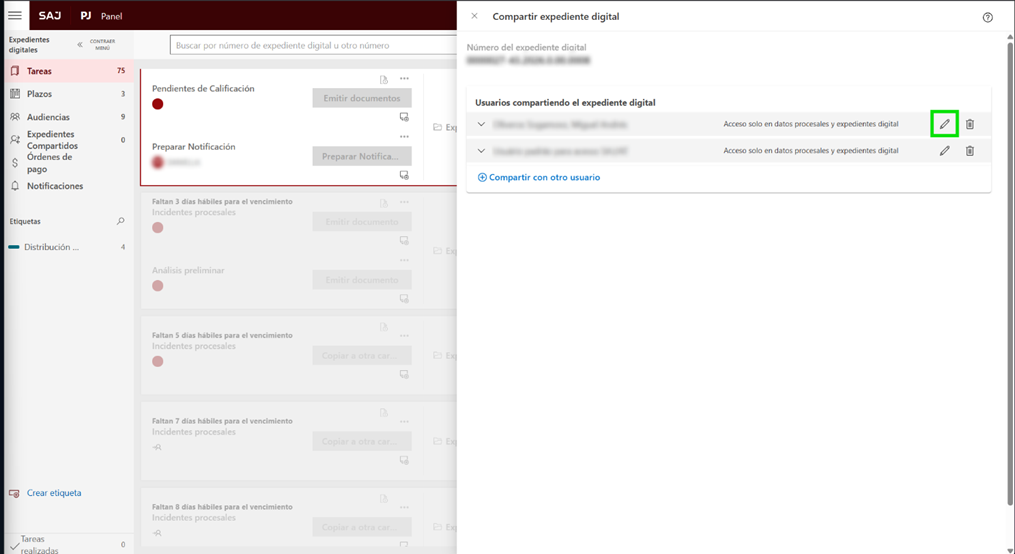The width and height of the screenshot is (1015, 554).
Task: Close the Compartir expediente digital panel
Action: pyautogui.click(x=474, y=16)
